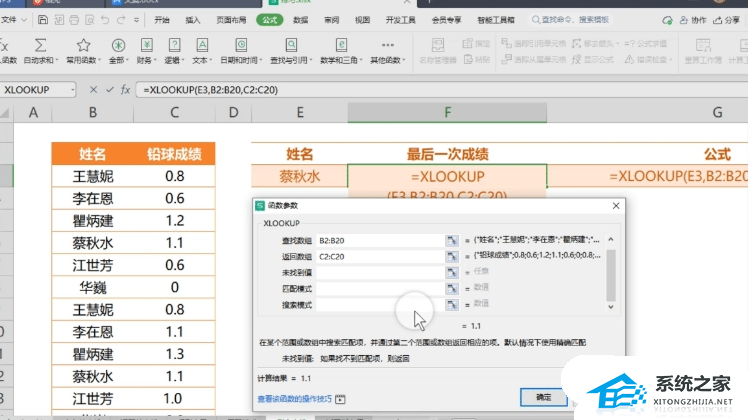The width and height of the screenshot is (748, 420).
Task: Switch to the 审阅 (Review) tab
Action: (332, 20)
